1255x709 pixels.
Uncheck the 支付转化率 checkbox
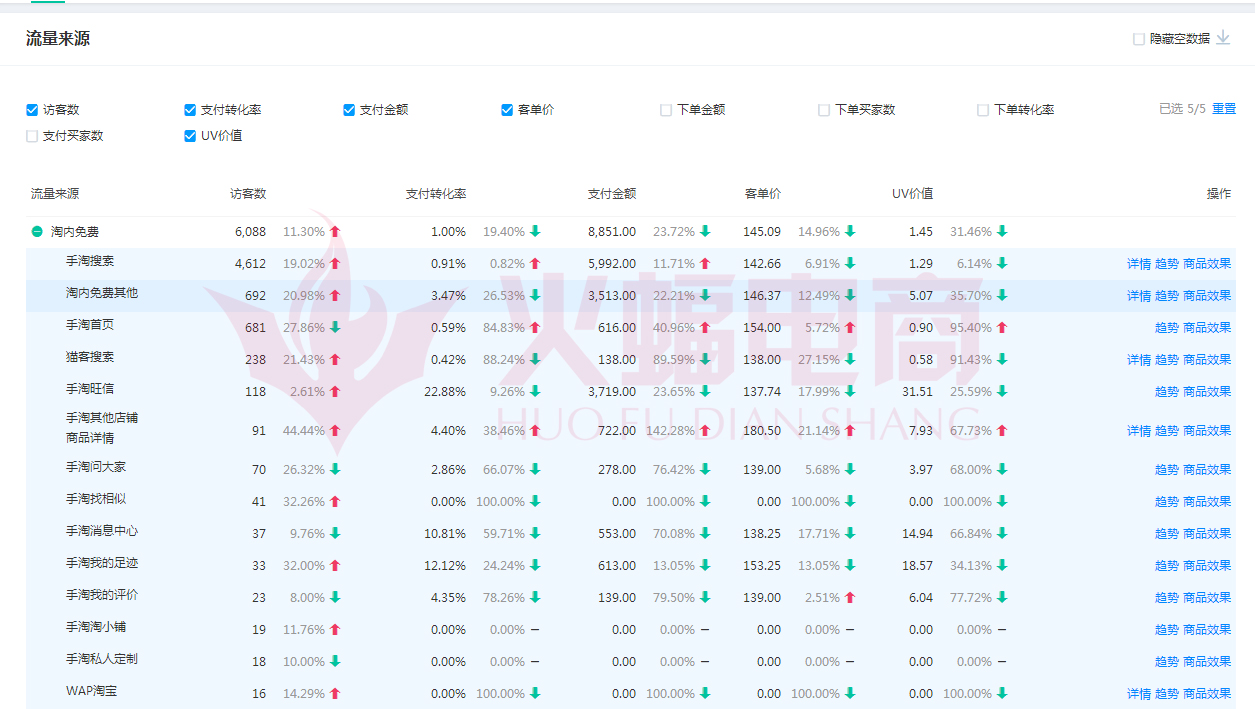tap(190, 110)
